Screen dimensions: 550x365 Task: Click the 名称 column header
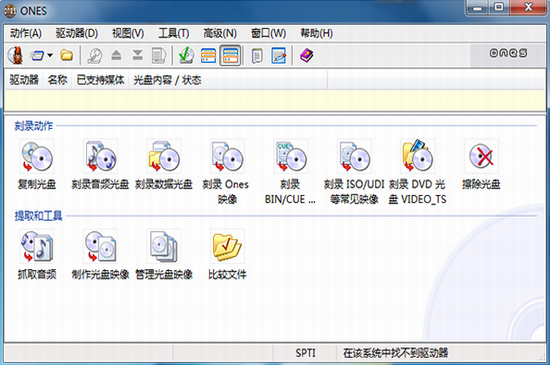[58, 80]
